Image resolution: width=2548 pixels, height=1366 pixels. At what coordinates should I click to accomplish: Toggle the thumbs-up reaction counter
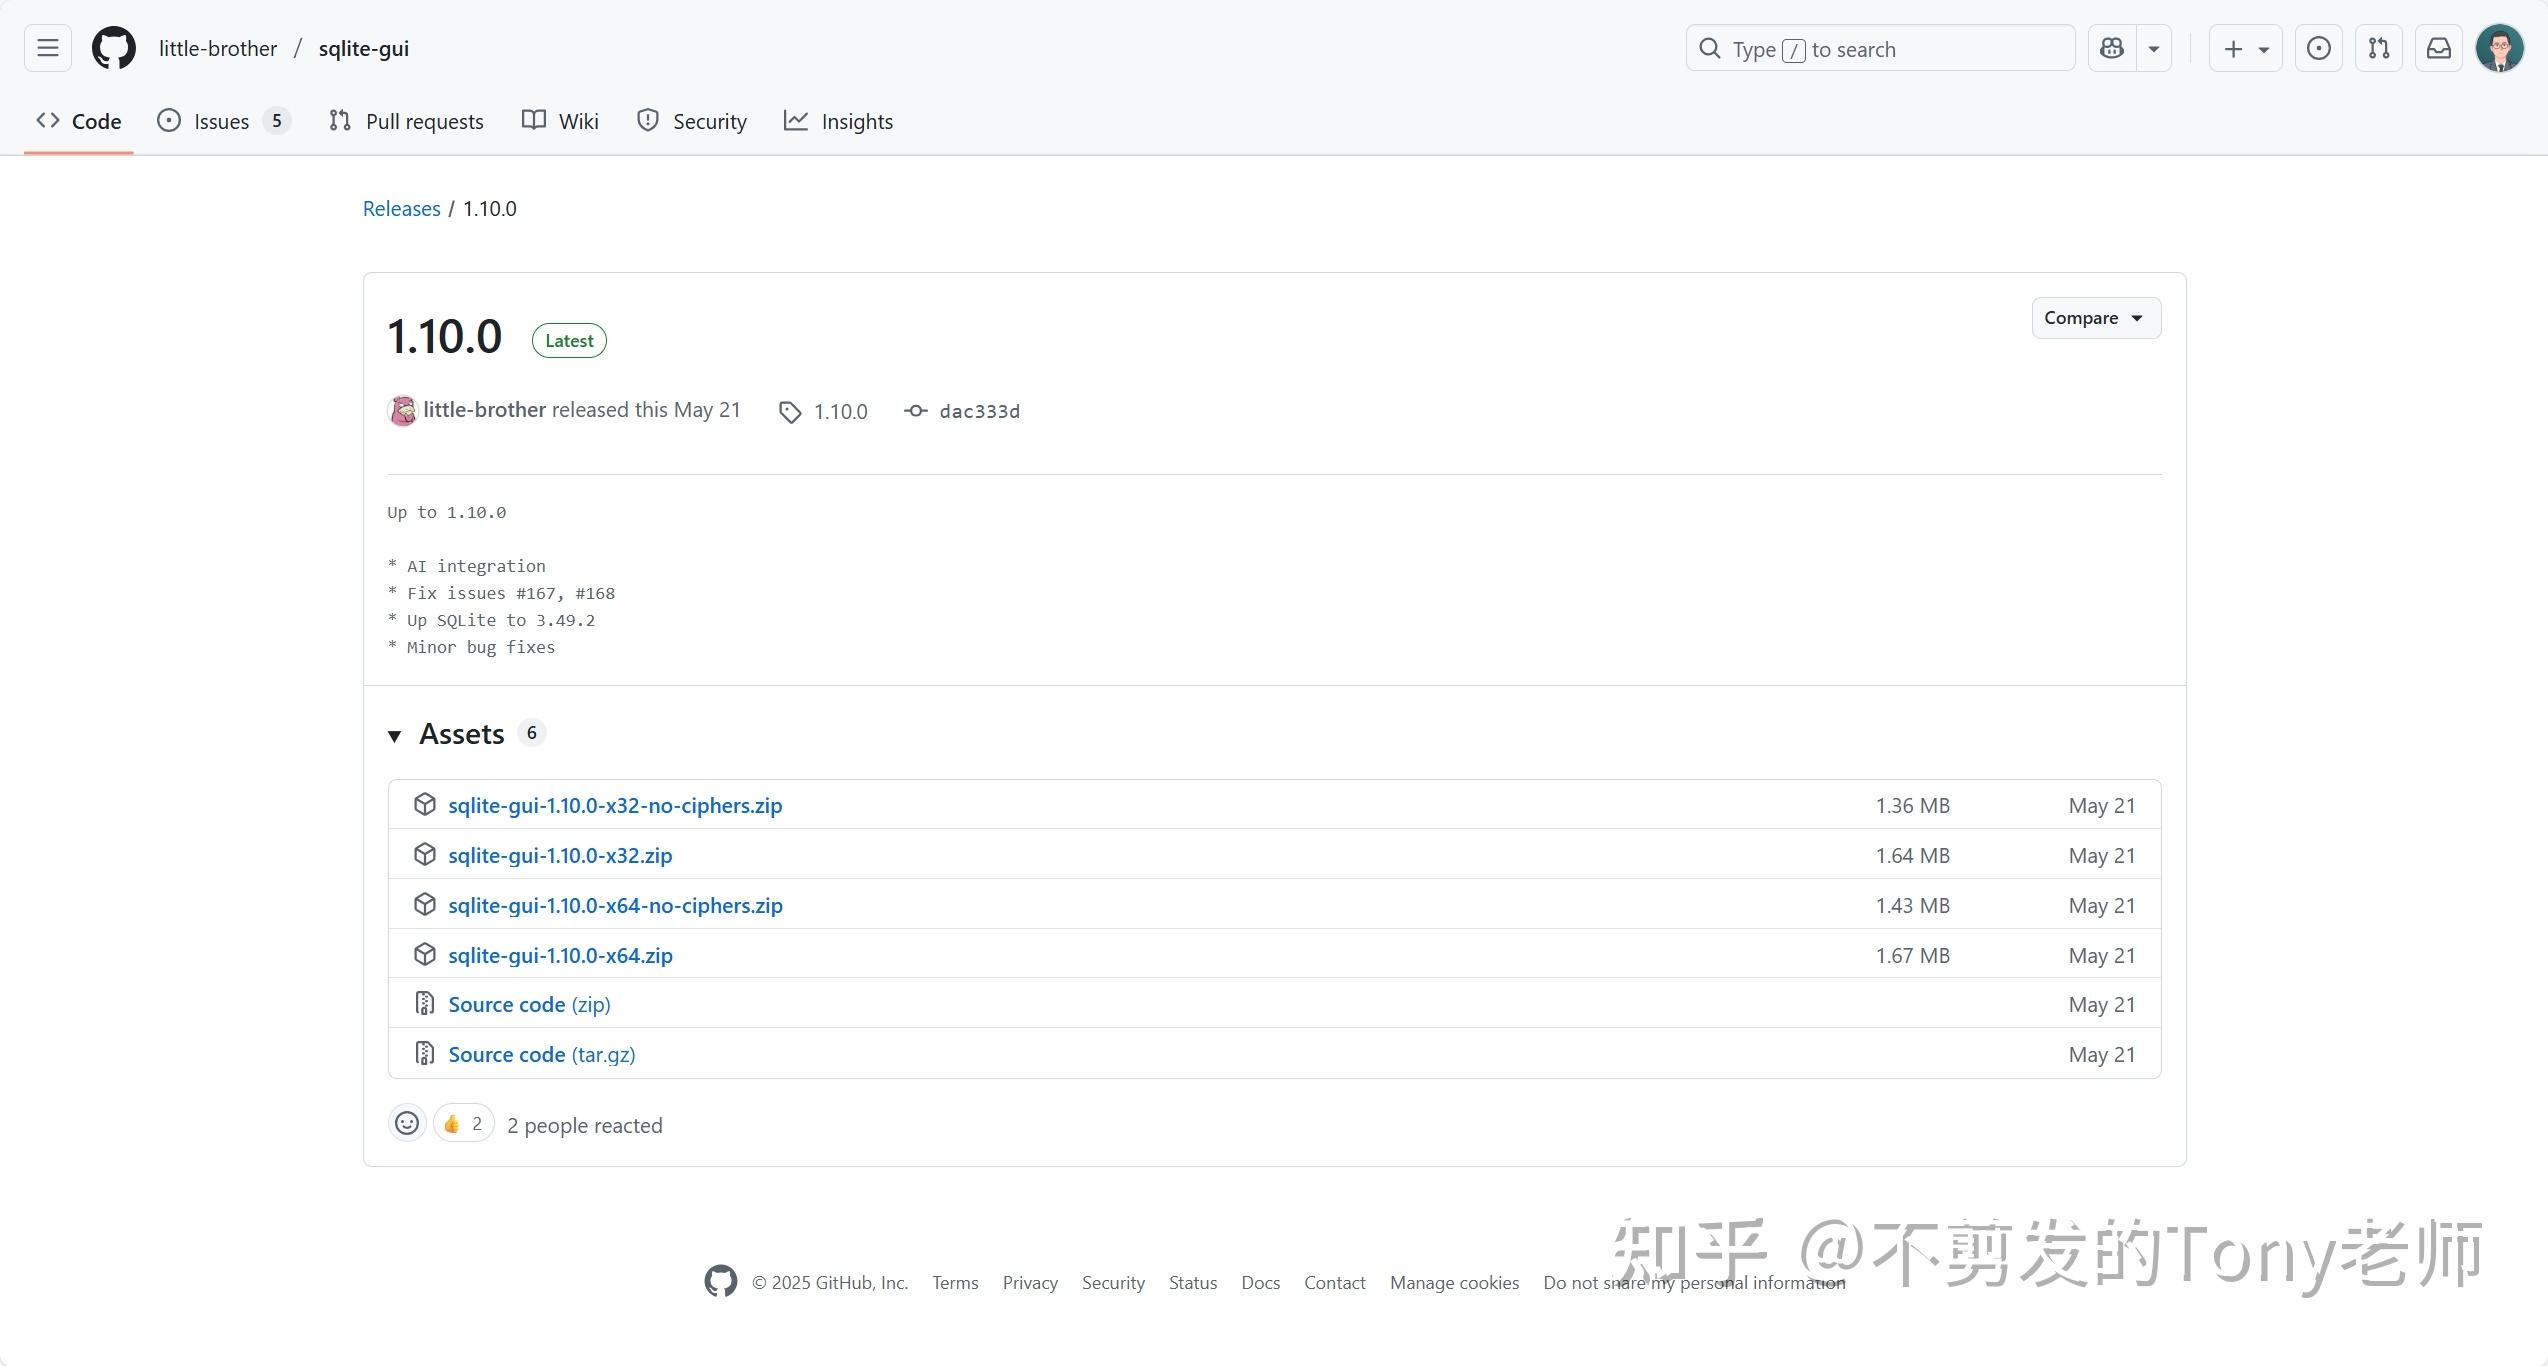click(x=462, y=1123)
